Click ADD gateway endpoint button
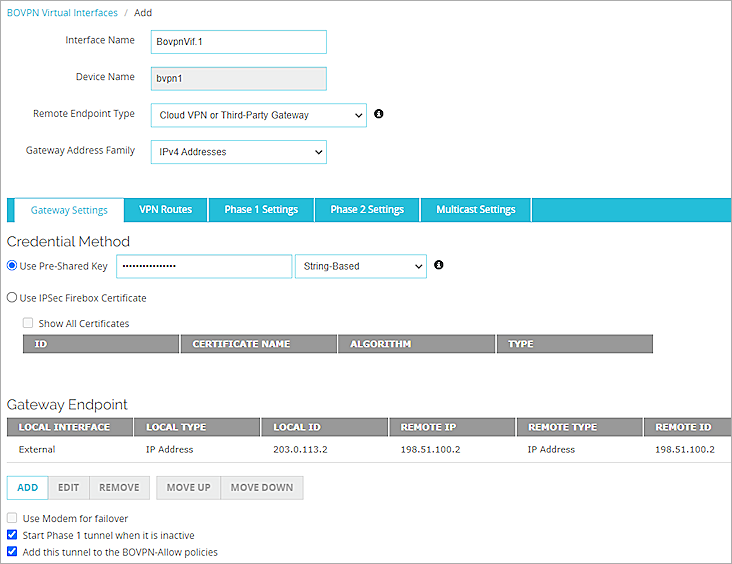The image size is (732, 564). pos(28,488)
